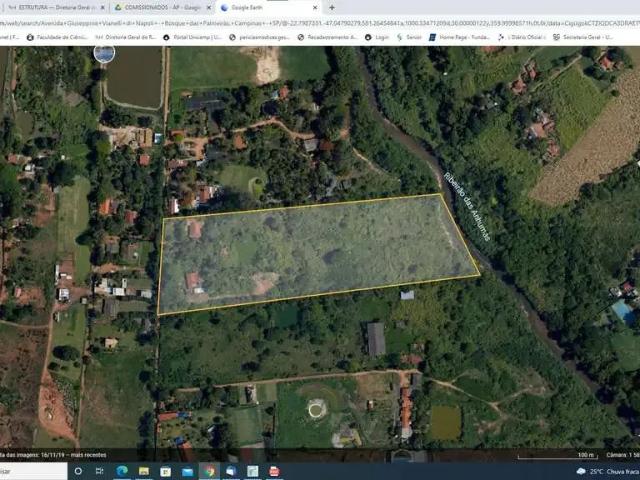640x480 pixels.
Task: Click the browser address bar URL
Action: click(x=320, y=23)
